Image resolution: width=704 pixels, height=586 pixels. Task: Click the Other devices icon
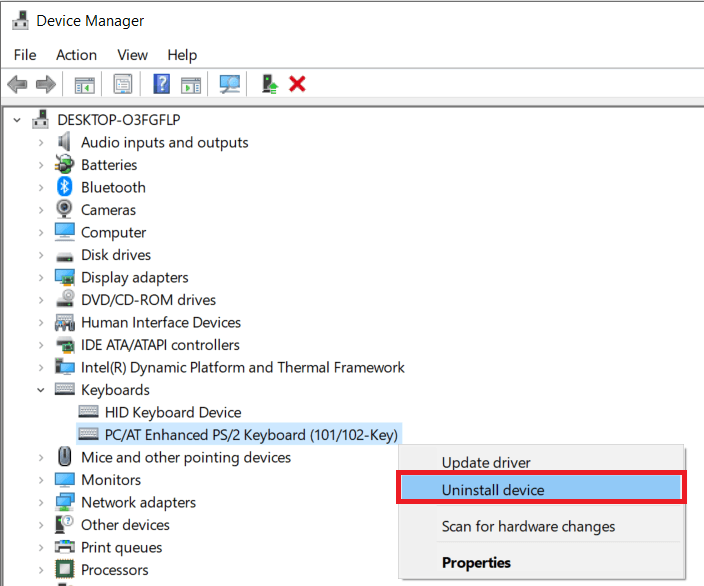(x=64, y=524)
